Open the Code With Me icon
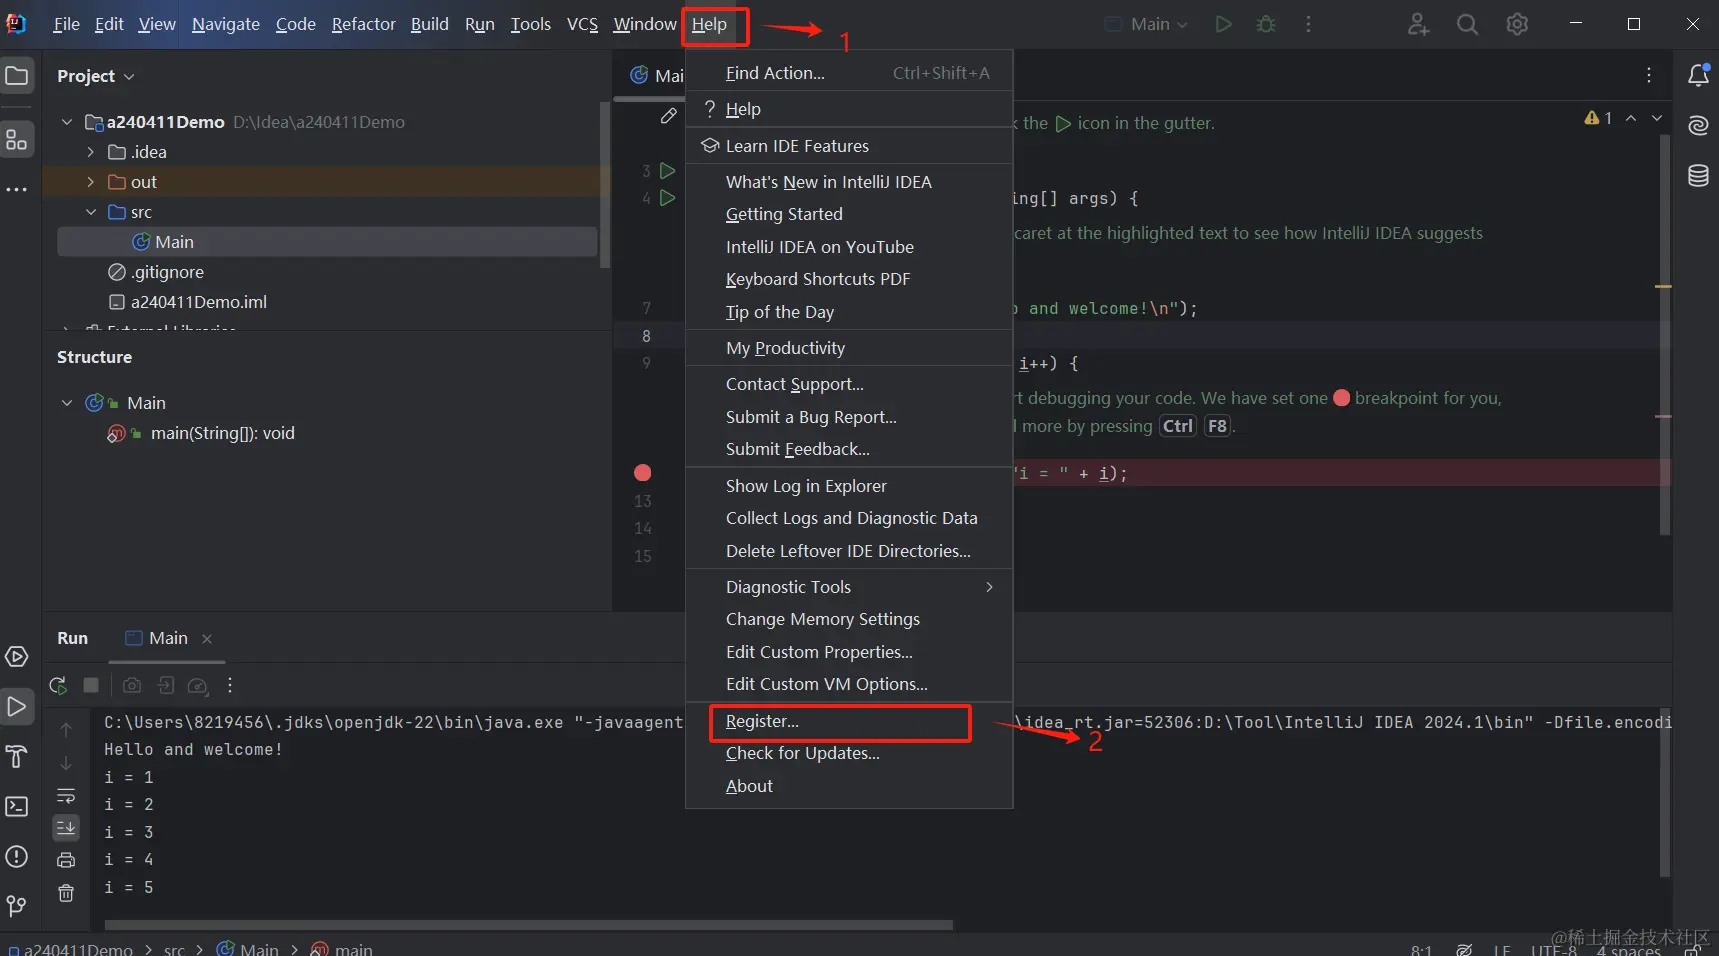Image resolution: width=1719 pixels, height=956 pixels. click(1418, 24)
